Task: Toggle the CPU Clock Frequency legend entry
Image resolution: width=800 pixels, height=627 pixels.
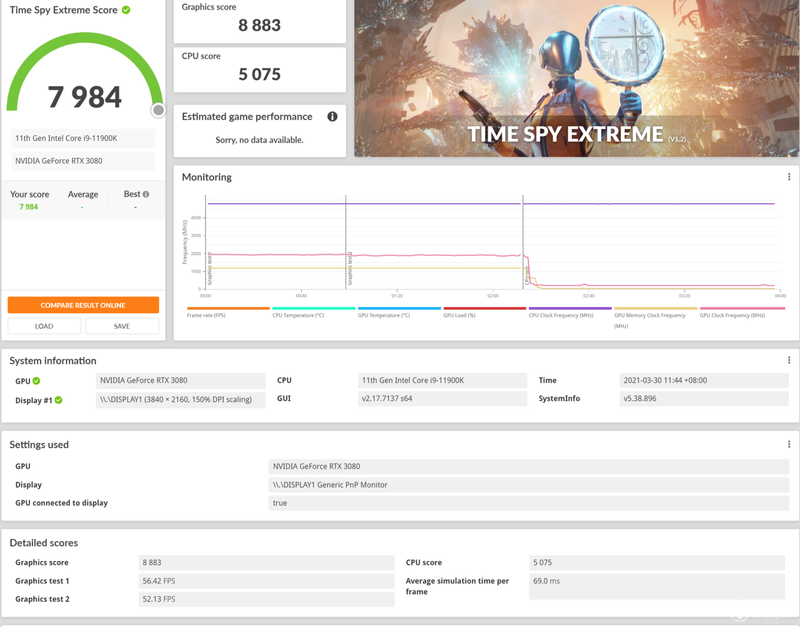Action: point(570,312)
